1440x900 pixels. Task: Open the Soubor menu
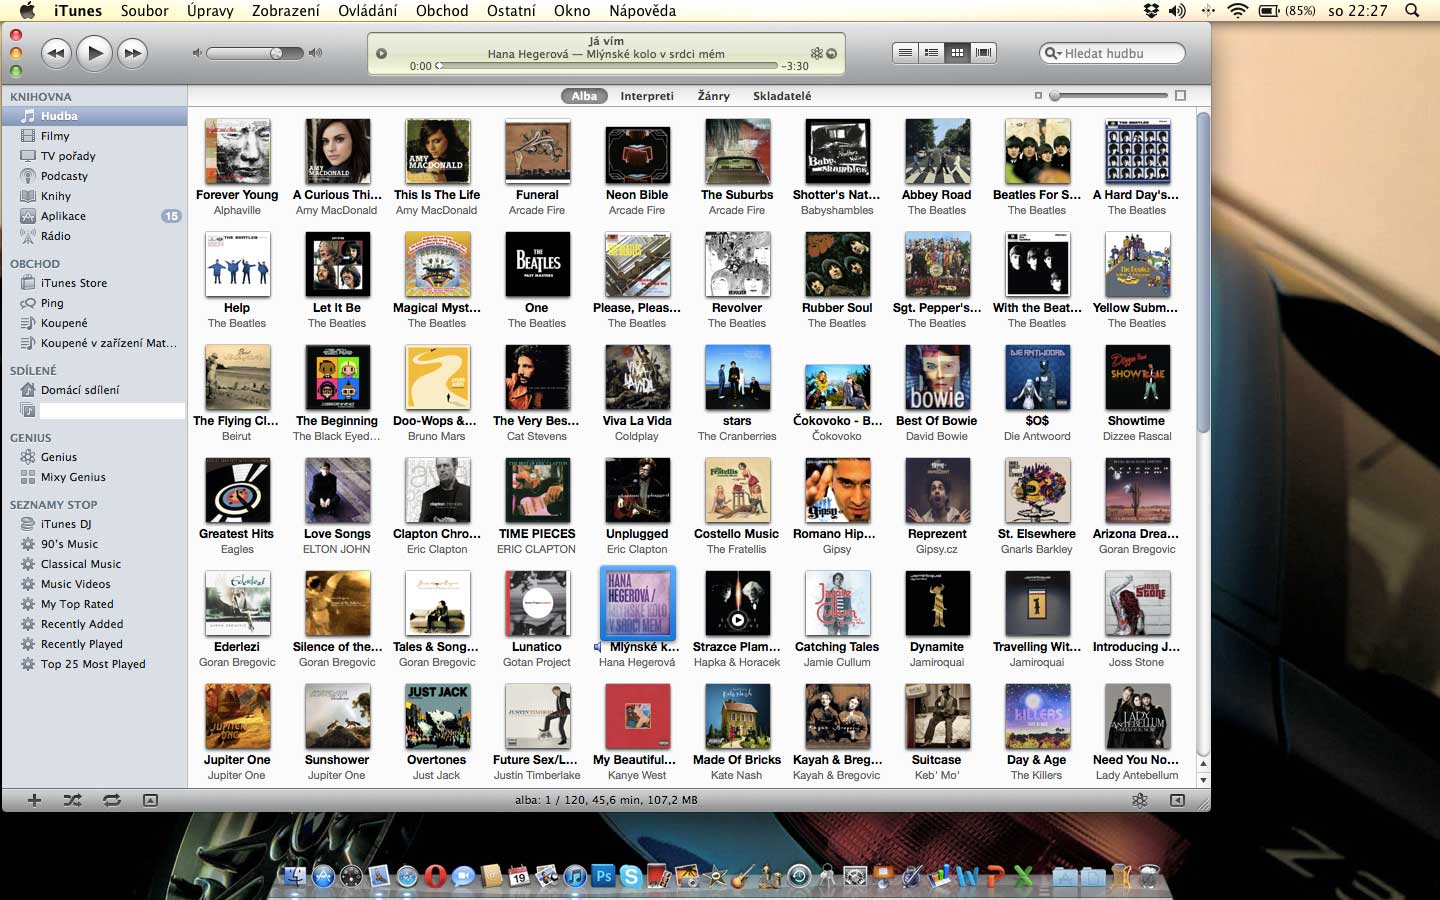[x=144, y=11]
